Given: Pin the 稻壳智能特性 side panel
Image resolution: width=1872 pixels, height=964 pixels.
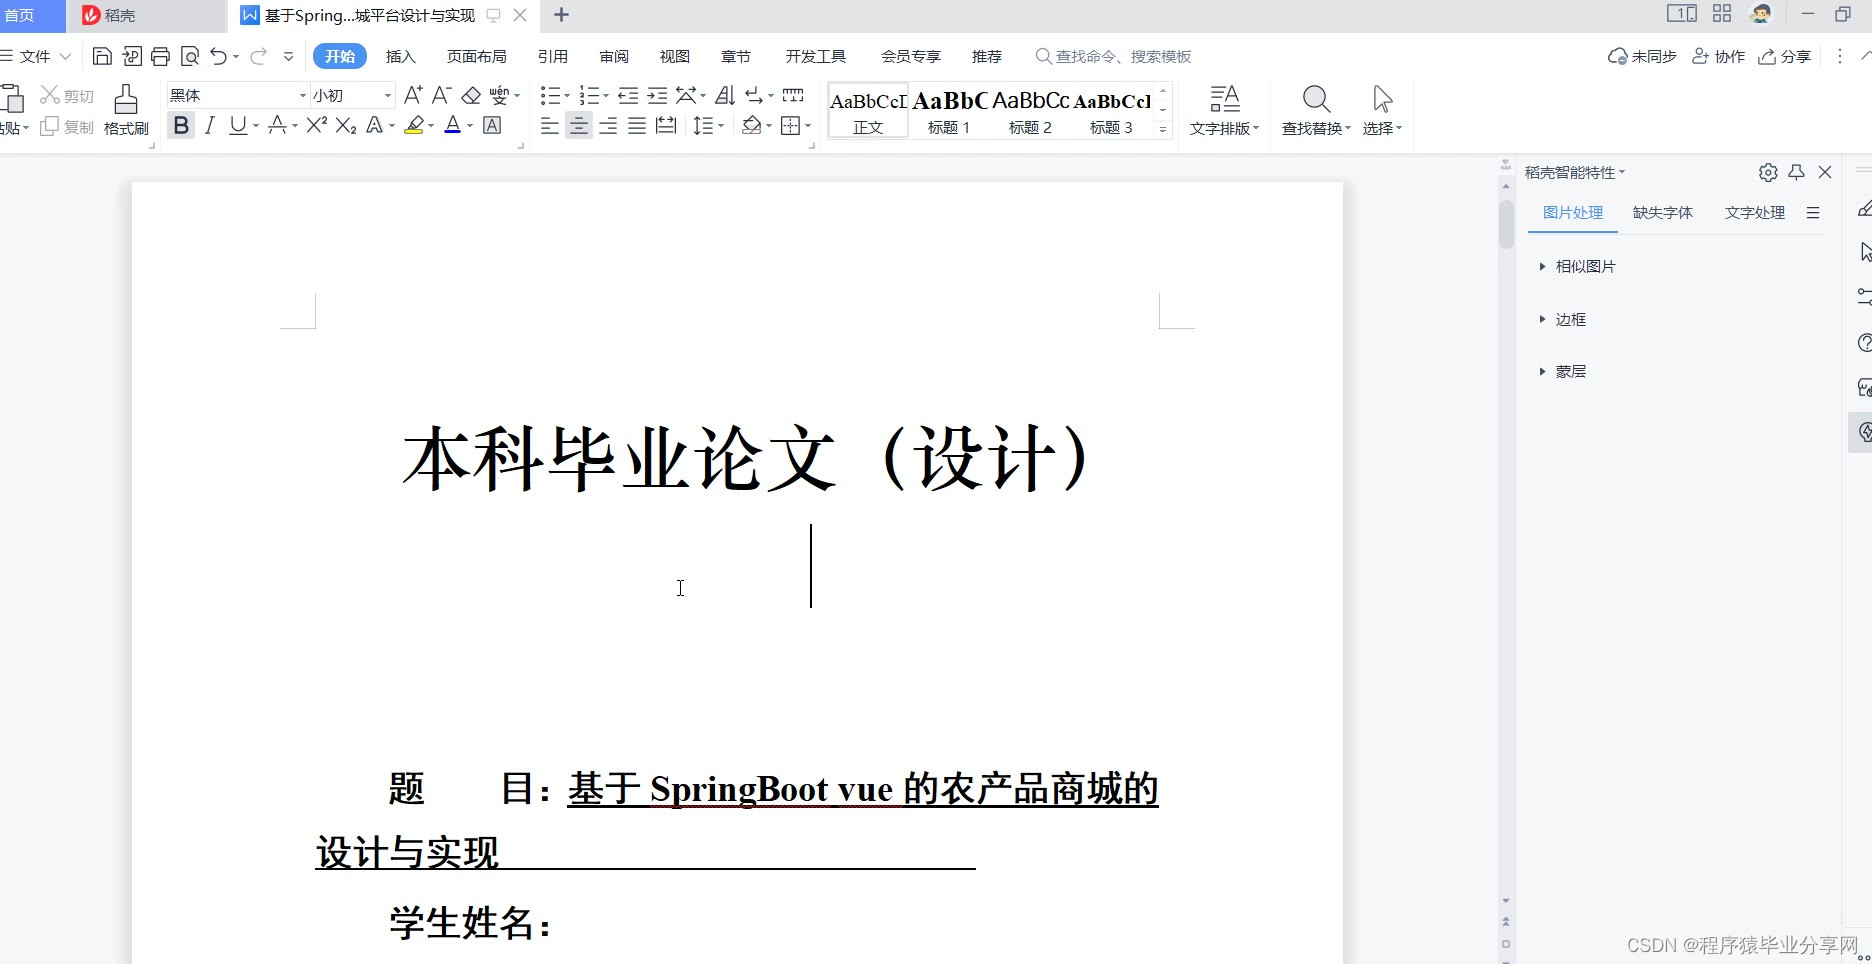Looking at the screenshot, I should point(1796,172).
